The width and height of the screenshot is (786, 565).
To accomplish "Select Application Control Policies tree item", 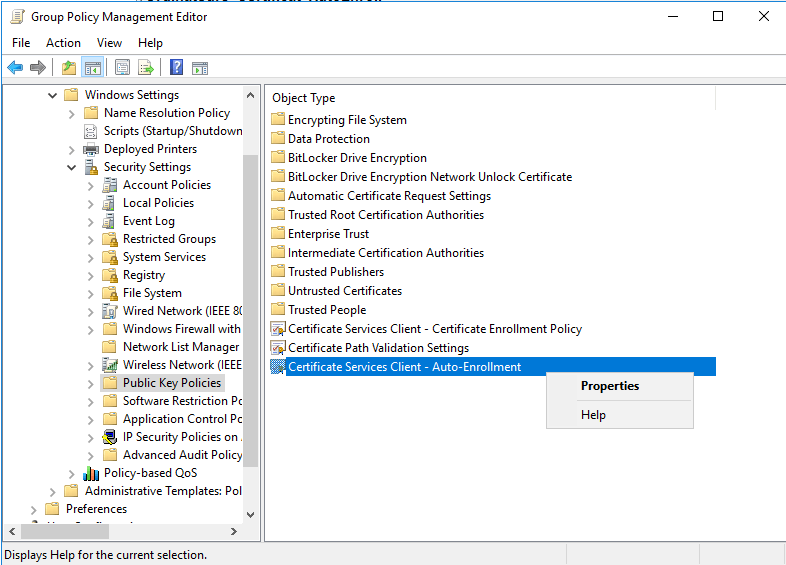I will (x=182, y=419).
